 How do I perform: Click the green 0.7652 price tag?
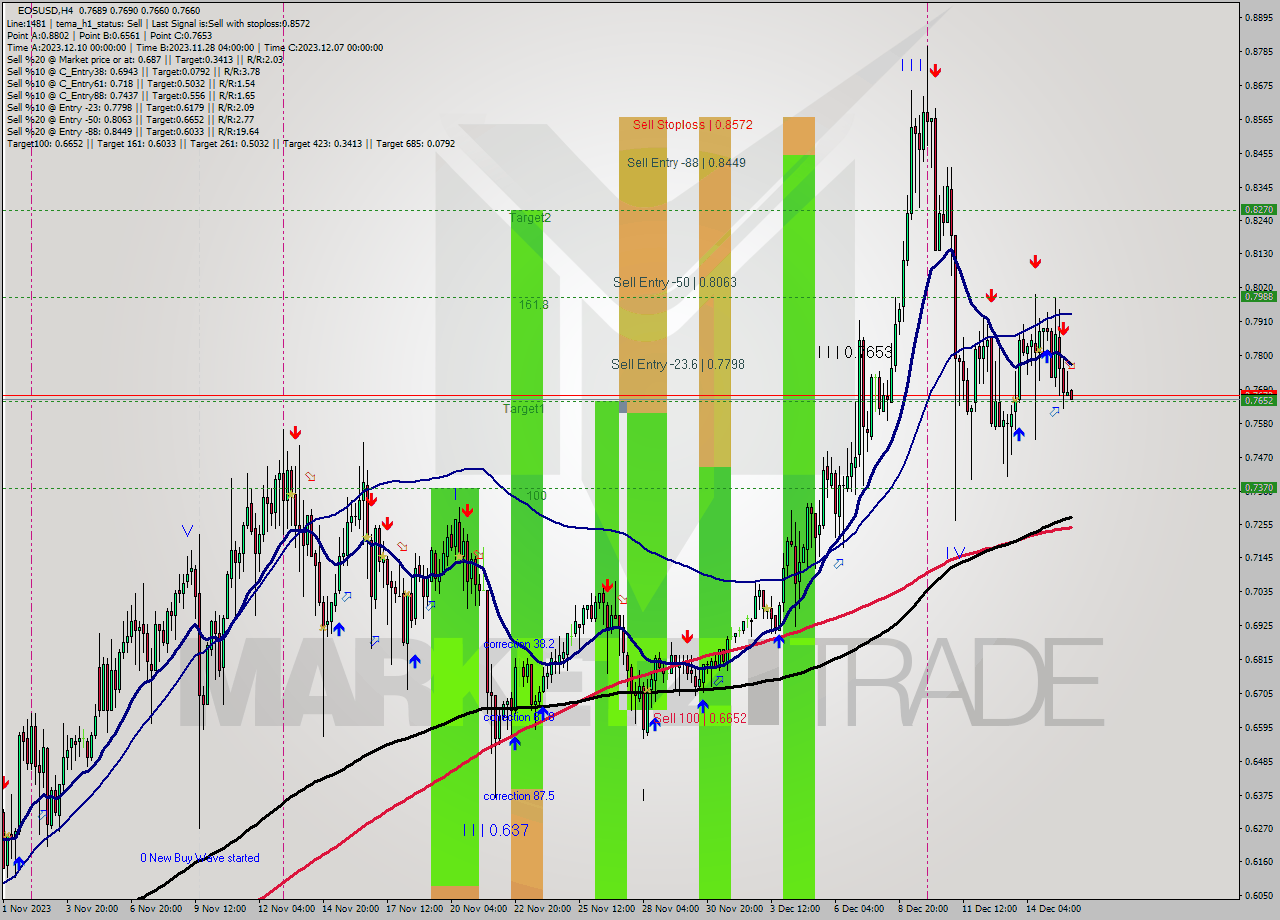[1258, 401]
